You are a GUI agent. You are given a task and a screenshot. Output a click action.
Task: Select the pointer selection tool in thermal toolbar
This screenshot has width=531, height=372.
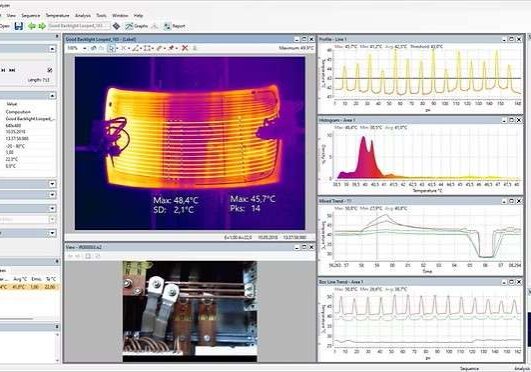pos(111,48)
